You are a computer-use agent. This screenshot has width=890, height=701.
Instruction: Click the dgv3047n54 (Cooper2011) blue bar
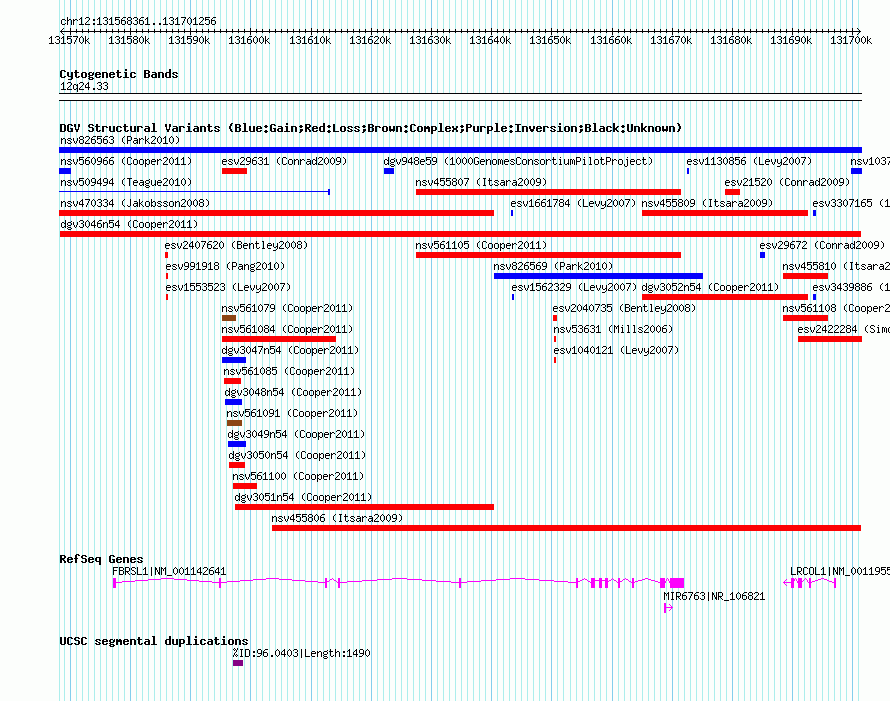(234, 360)
